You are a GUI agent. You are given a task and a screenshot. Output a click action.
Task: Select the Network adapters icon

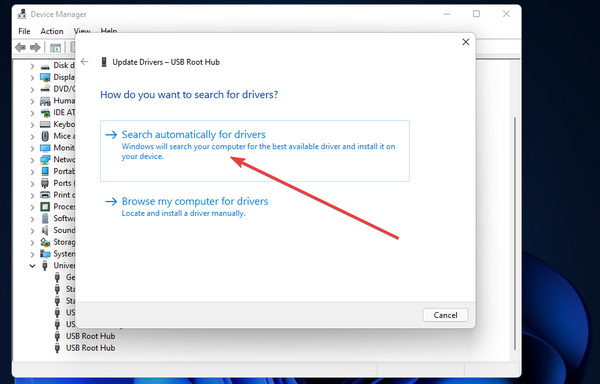pyautogui.click(x=45, y=159)
